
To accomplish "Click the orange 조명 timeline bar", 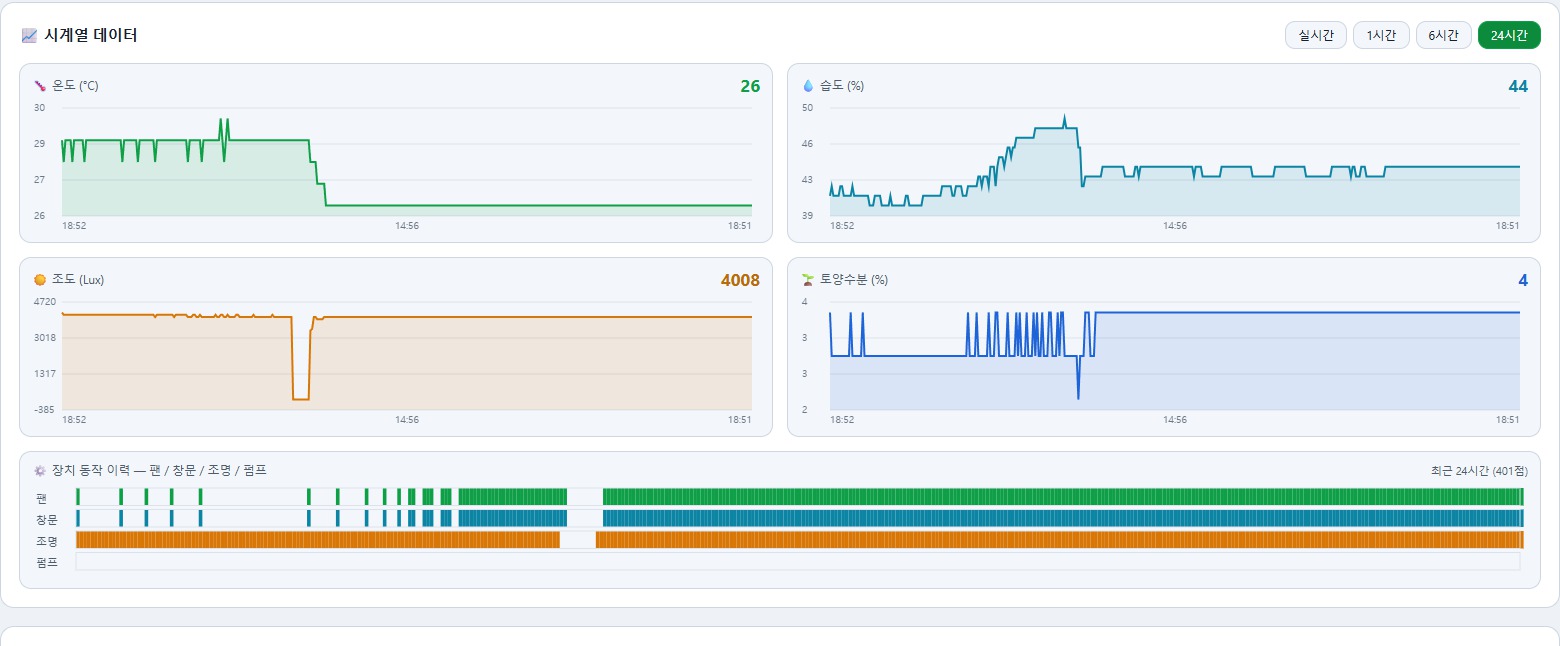I will pyautogui.click(x=798, y=540).
